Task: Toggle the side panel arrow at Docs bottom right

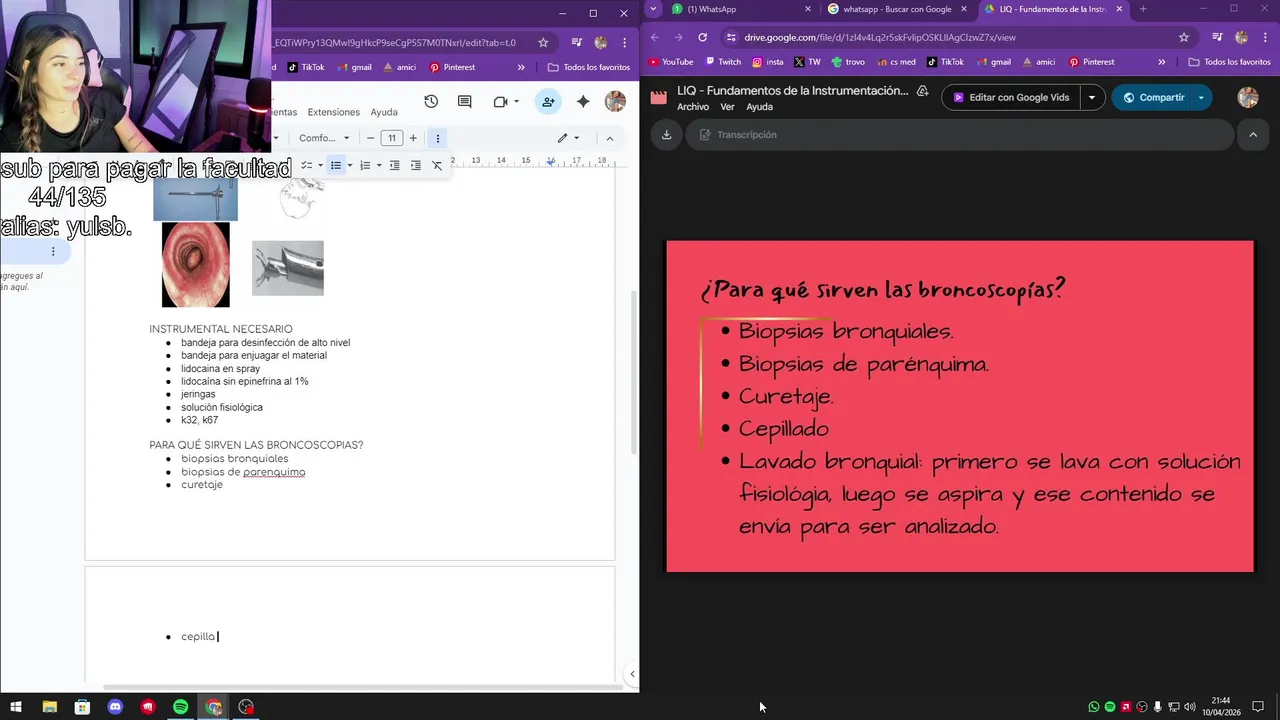Action: click(631, 674)
